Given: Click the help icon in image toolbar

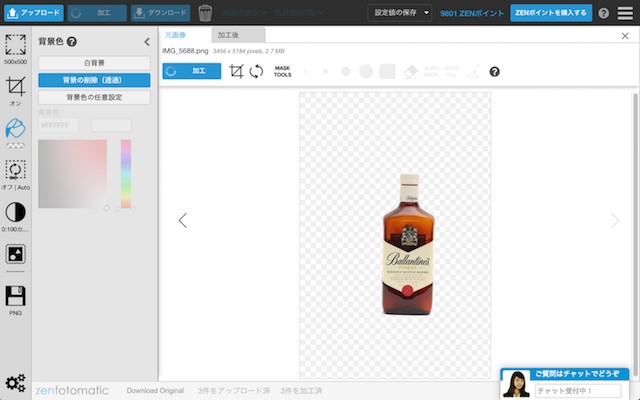Looking at the screenshot, I should (x=494, y=72).
